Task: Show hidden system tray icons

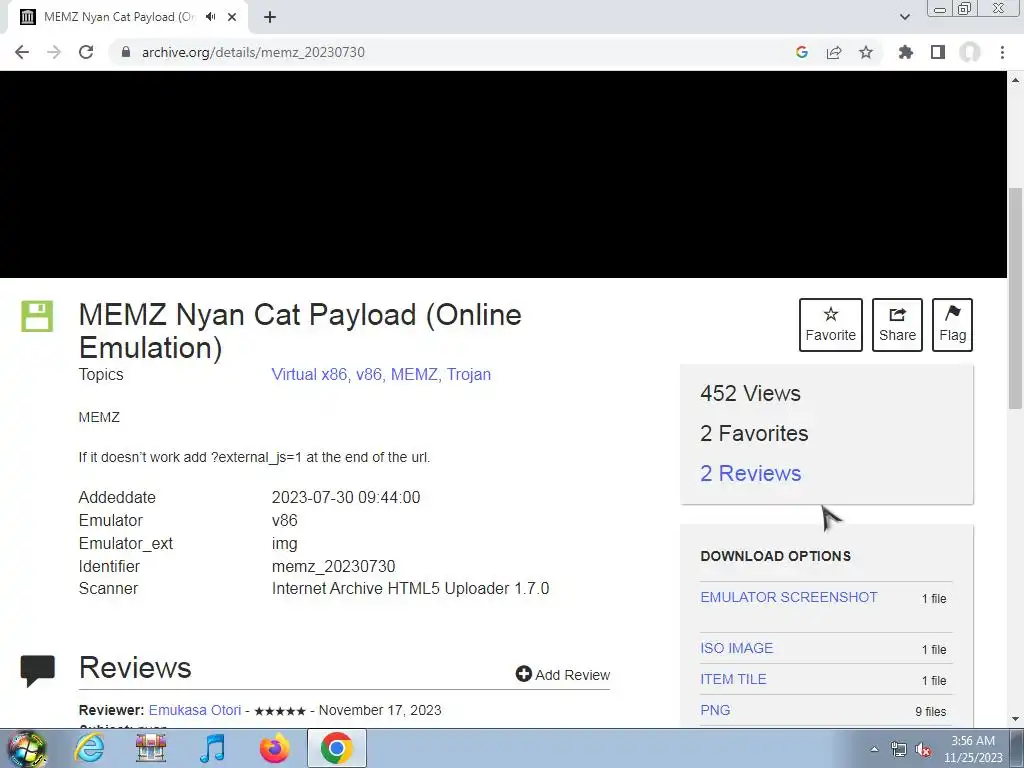Action: click(874, 749)
